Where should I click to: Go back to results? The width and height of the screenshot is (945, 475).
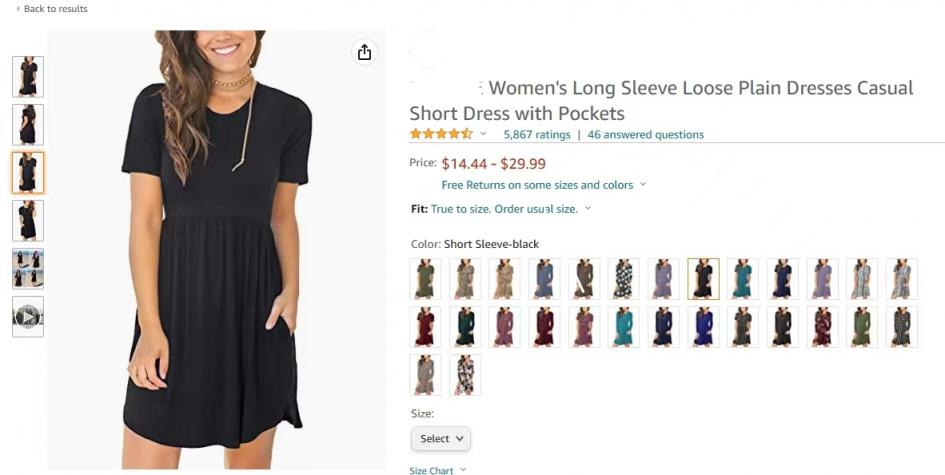point(52,8)
